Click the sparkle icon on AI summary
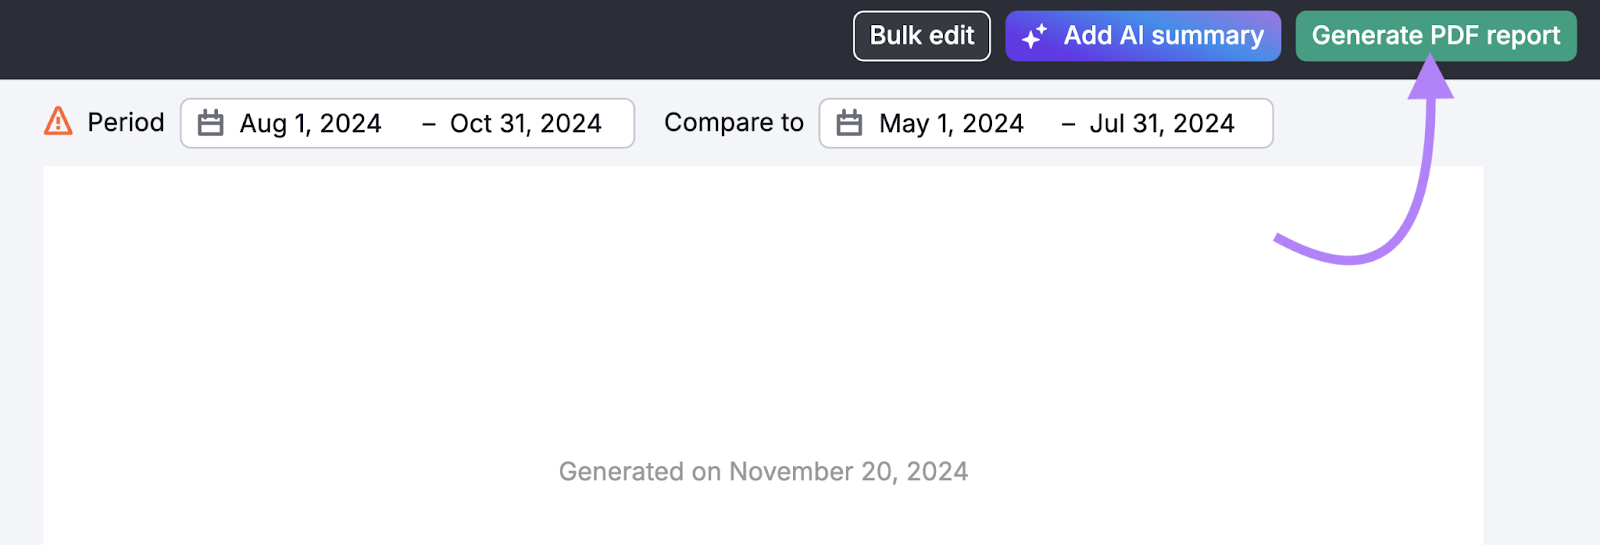 (x=1034, y=37)
